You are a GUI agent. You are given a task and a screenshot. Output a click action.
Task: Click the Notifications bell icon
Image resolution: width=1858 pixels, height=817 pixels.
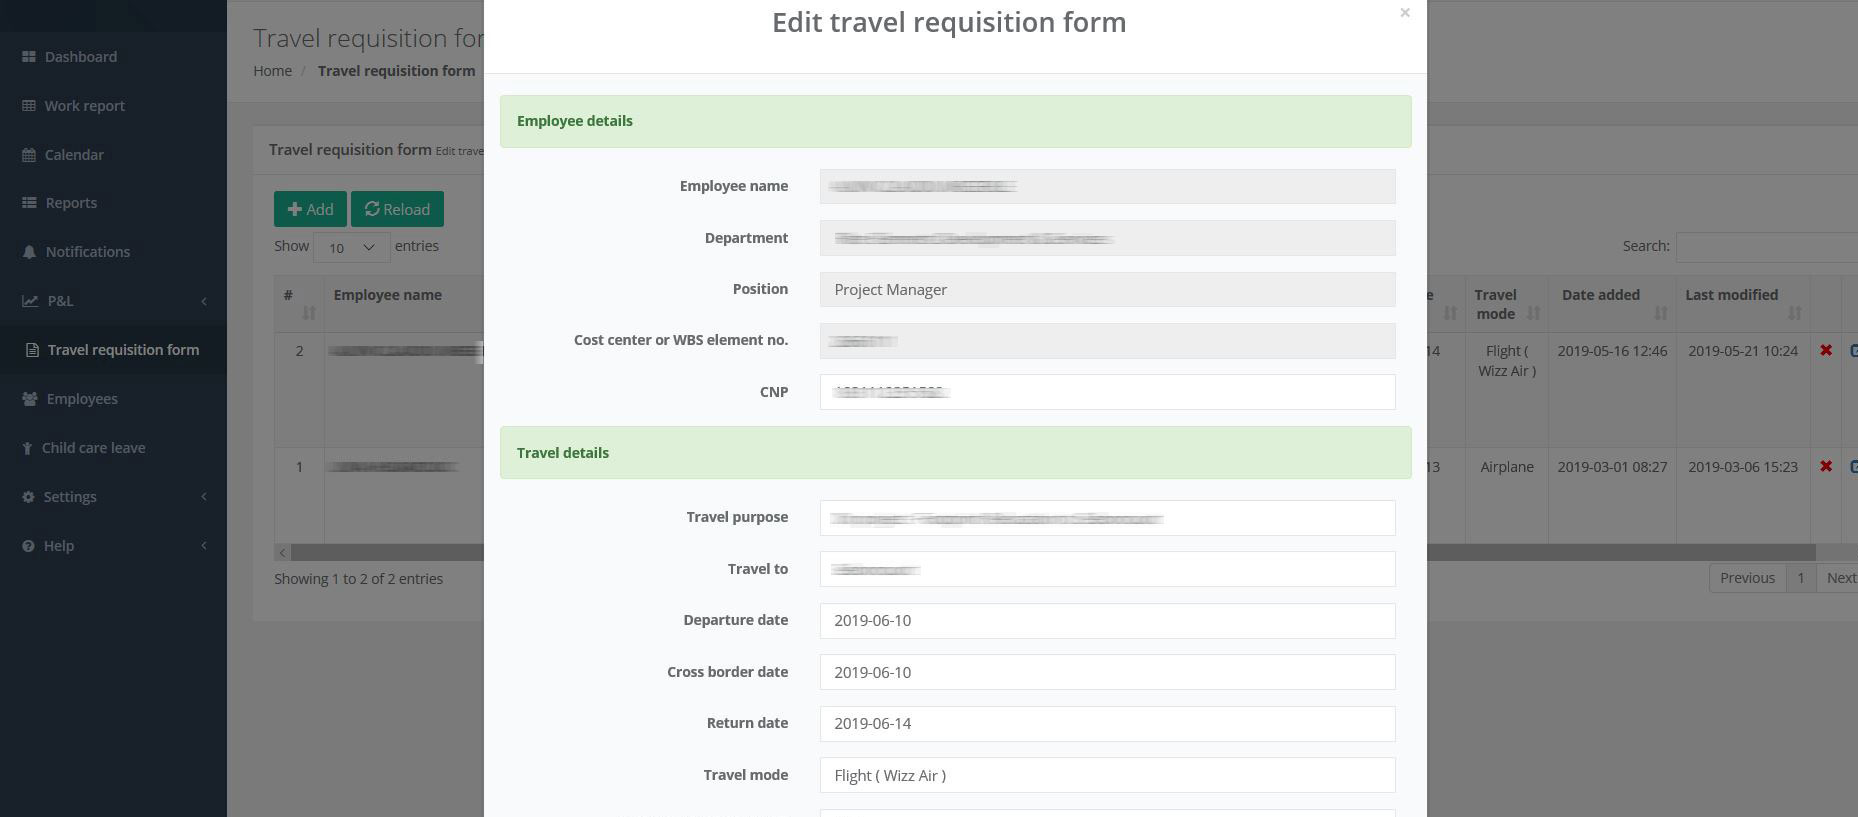29,252
